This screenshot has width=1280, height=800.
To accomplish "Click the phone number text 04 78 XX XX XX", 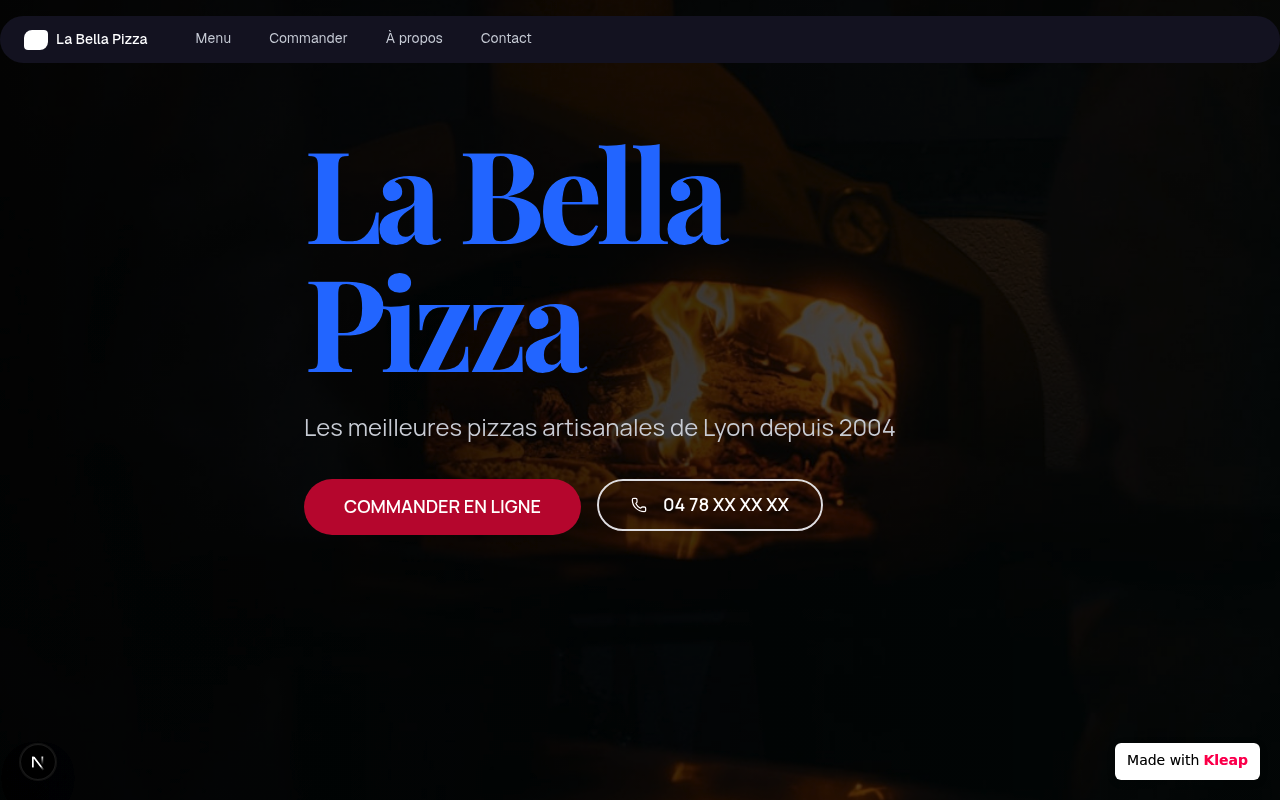I will (x=726, y=505).
